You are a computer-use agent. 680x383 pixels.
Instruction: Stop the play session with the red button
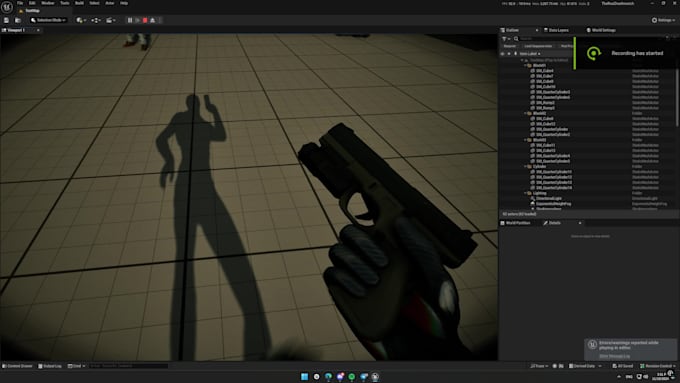click(x=145, y=20)
